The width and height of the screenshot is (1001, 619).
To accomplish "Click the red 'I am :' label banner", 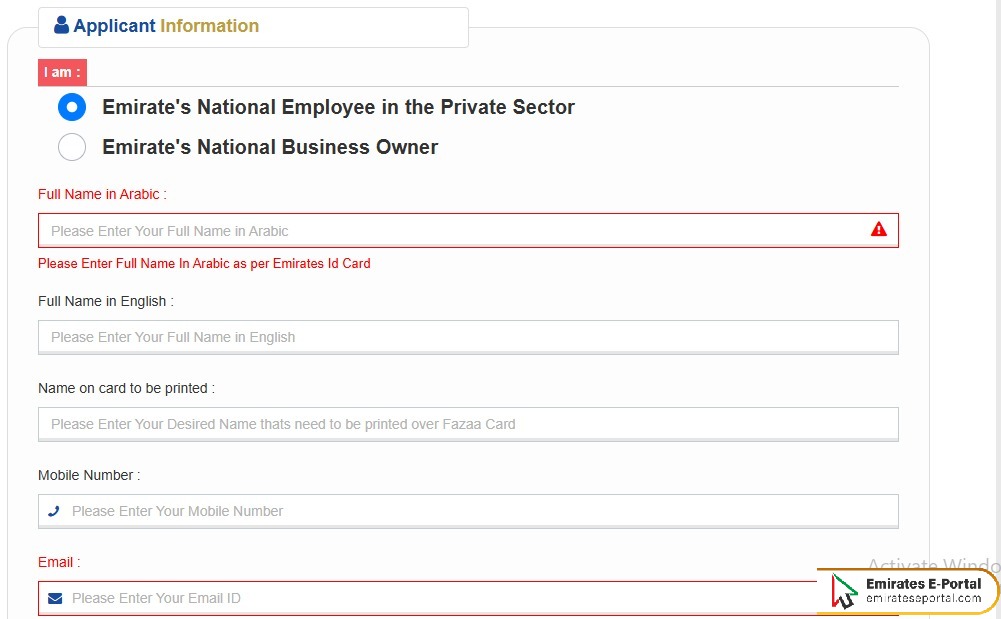I will click(x=61, y=72).
